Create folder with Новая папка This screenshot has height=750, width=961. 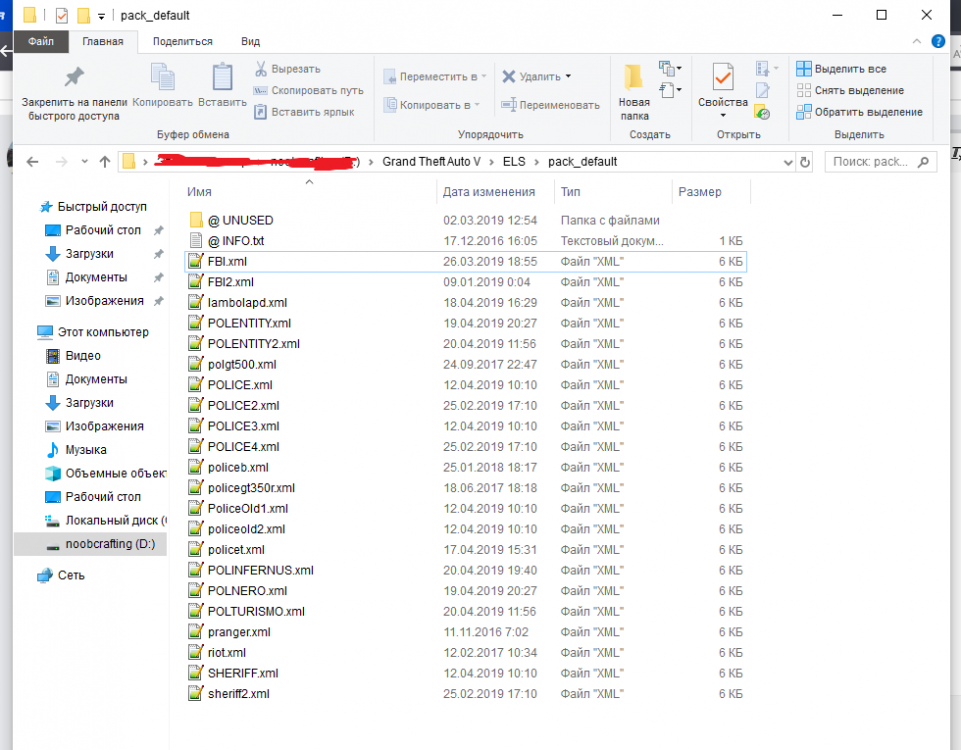[x=634, y=92]
